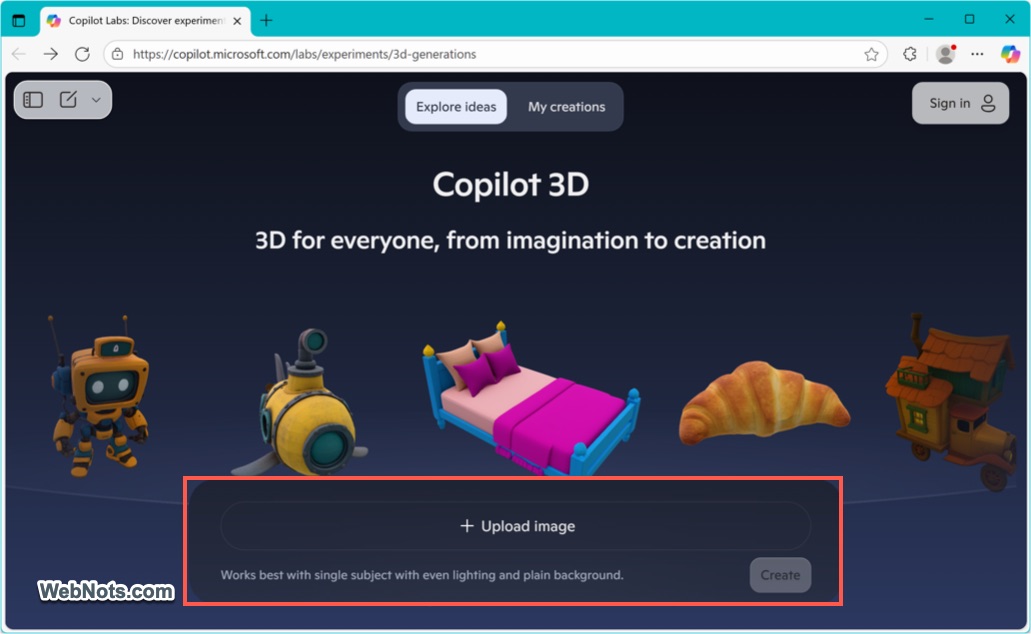The width and height of the screenshot is (1031, 634).
Task: View site information lock icon
Action: point(118,54)
